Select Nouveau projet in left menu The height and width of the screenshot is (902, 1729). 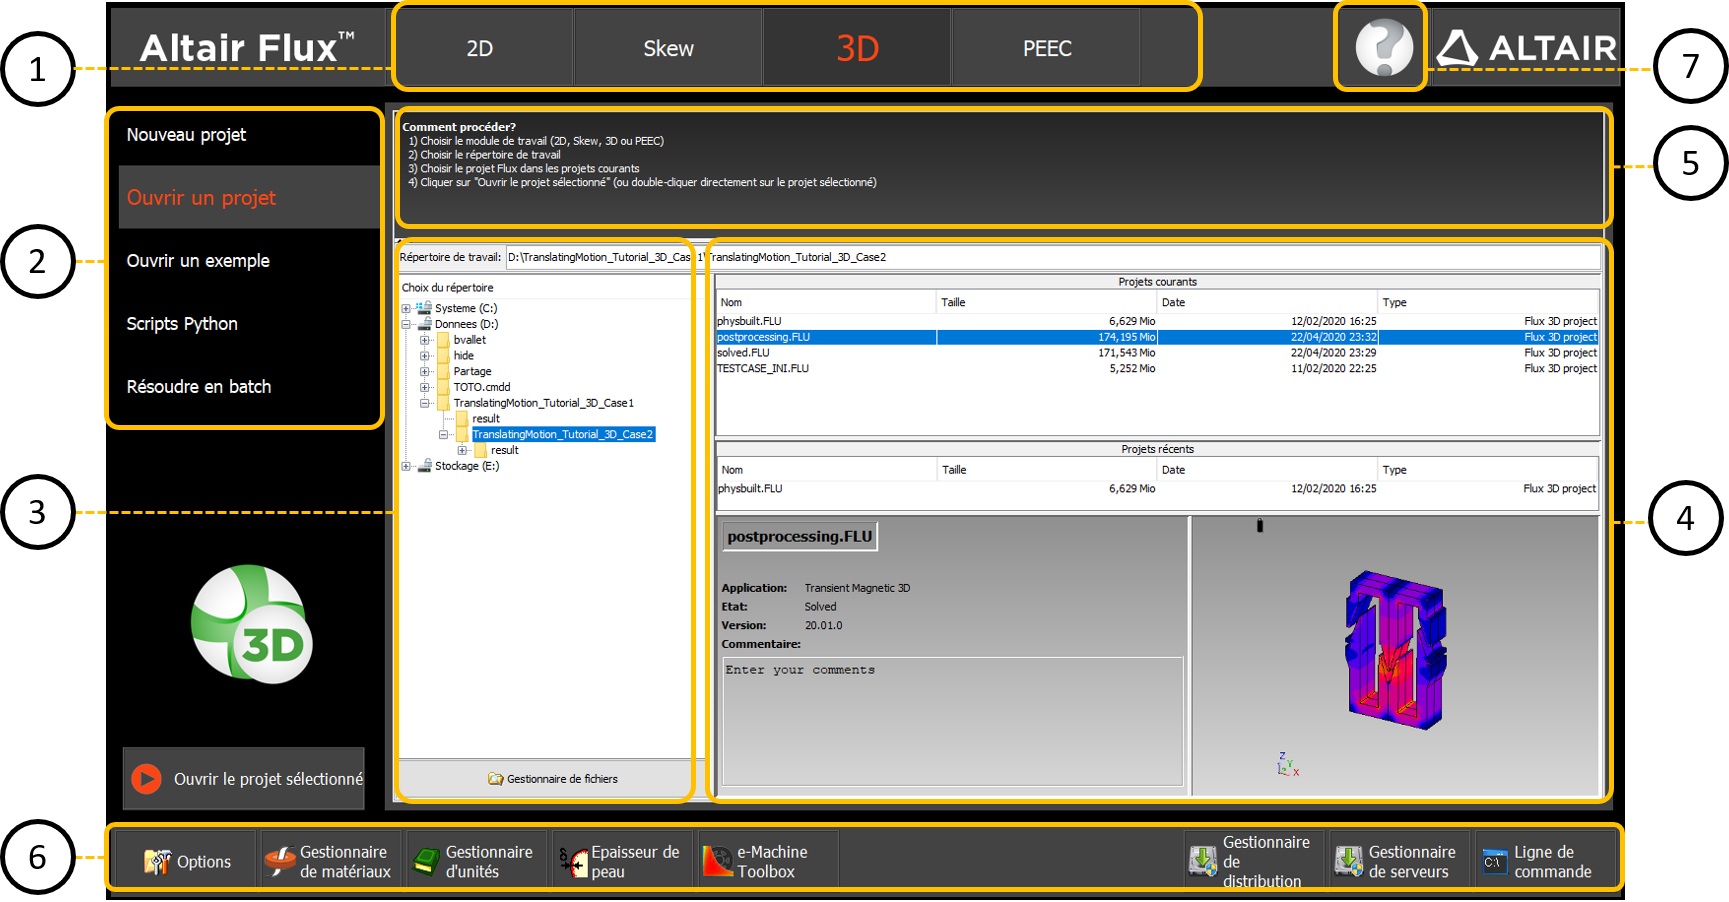pos(187,135)
